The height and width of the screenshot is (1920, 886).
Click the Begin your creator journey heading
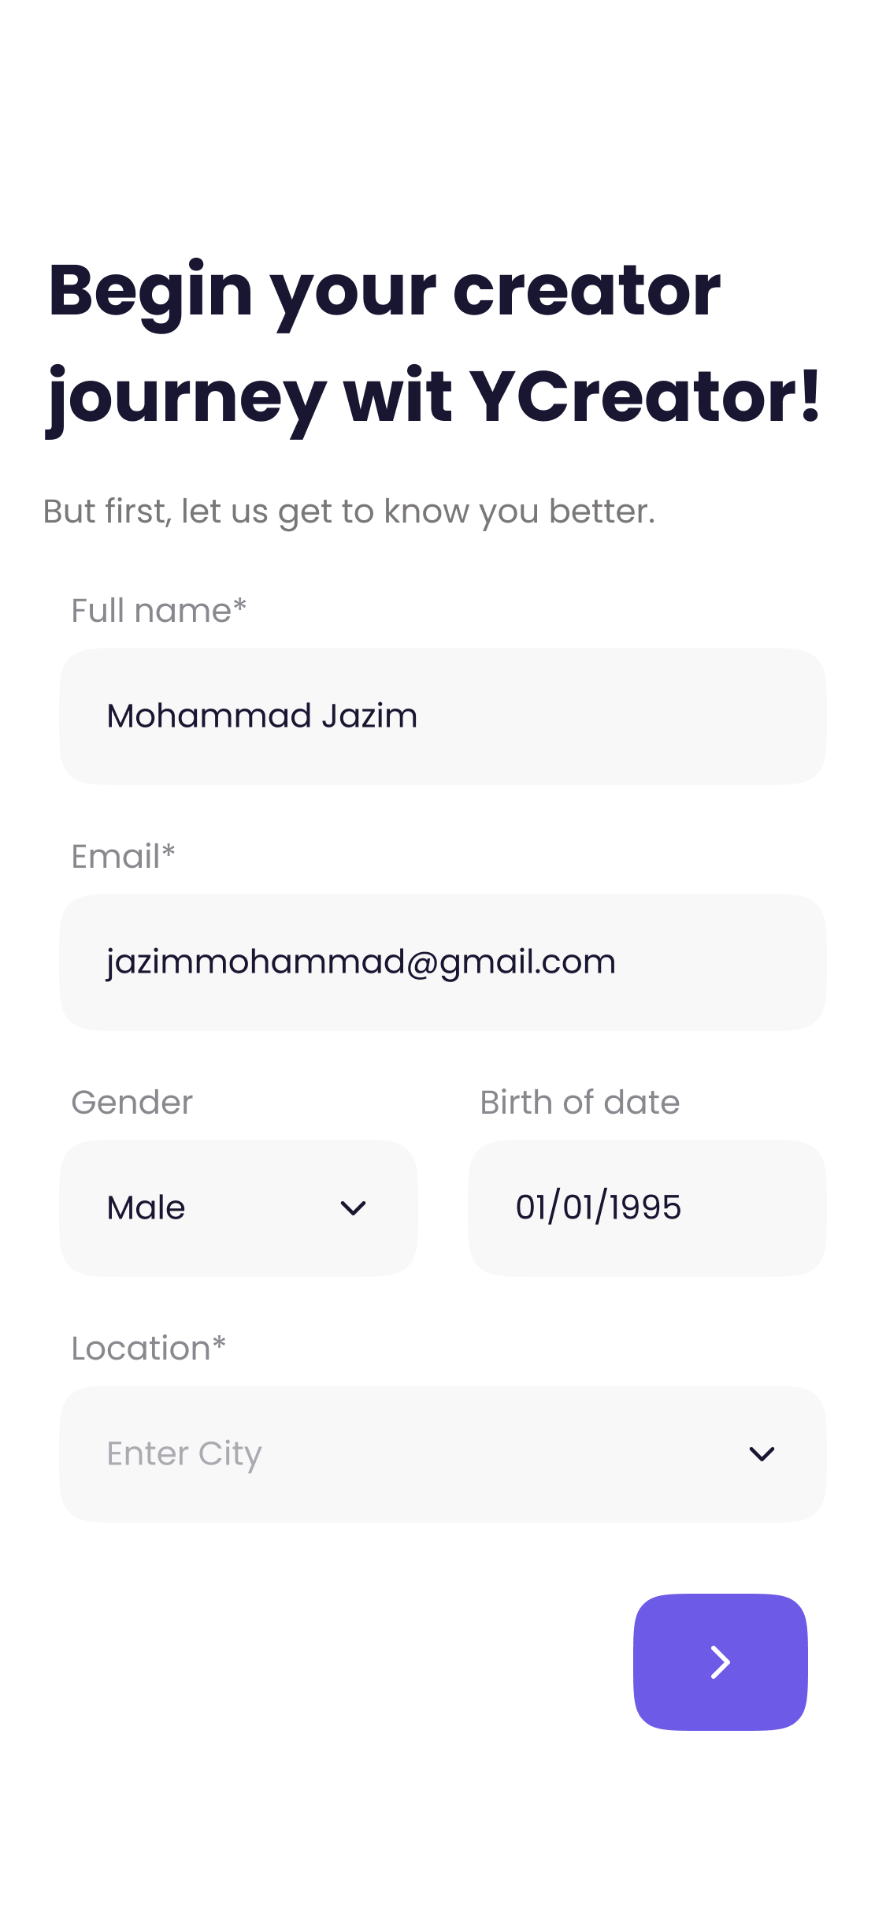[434, 343]
